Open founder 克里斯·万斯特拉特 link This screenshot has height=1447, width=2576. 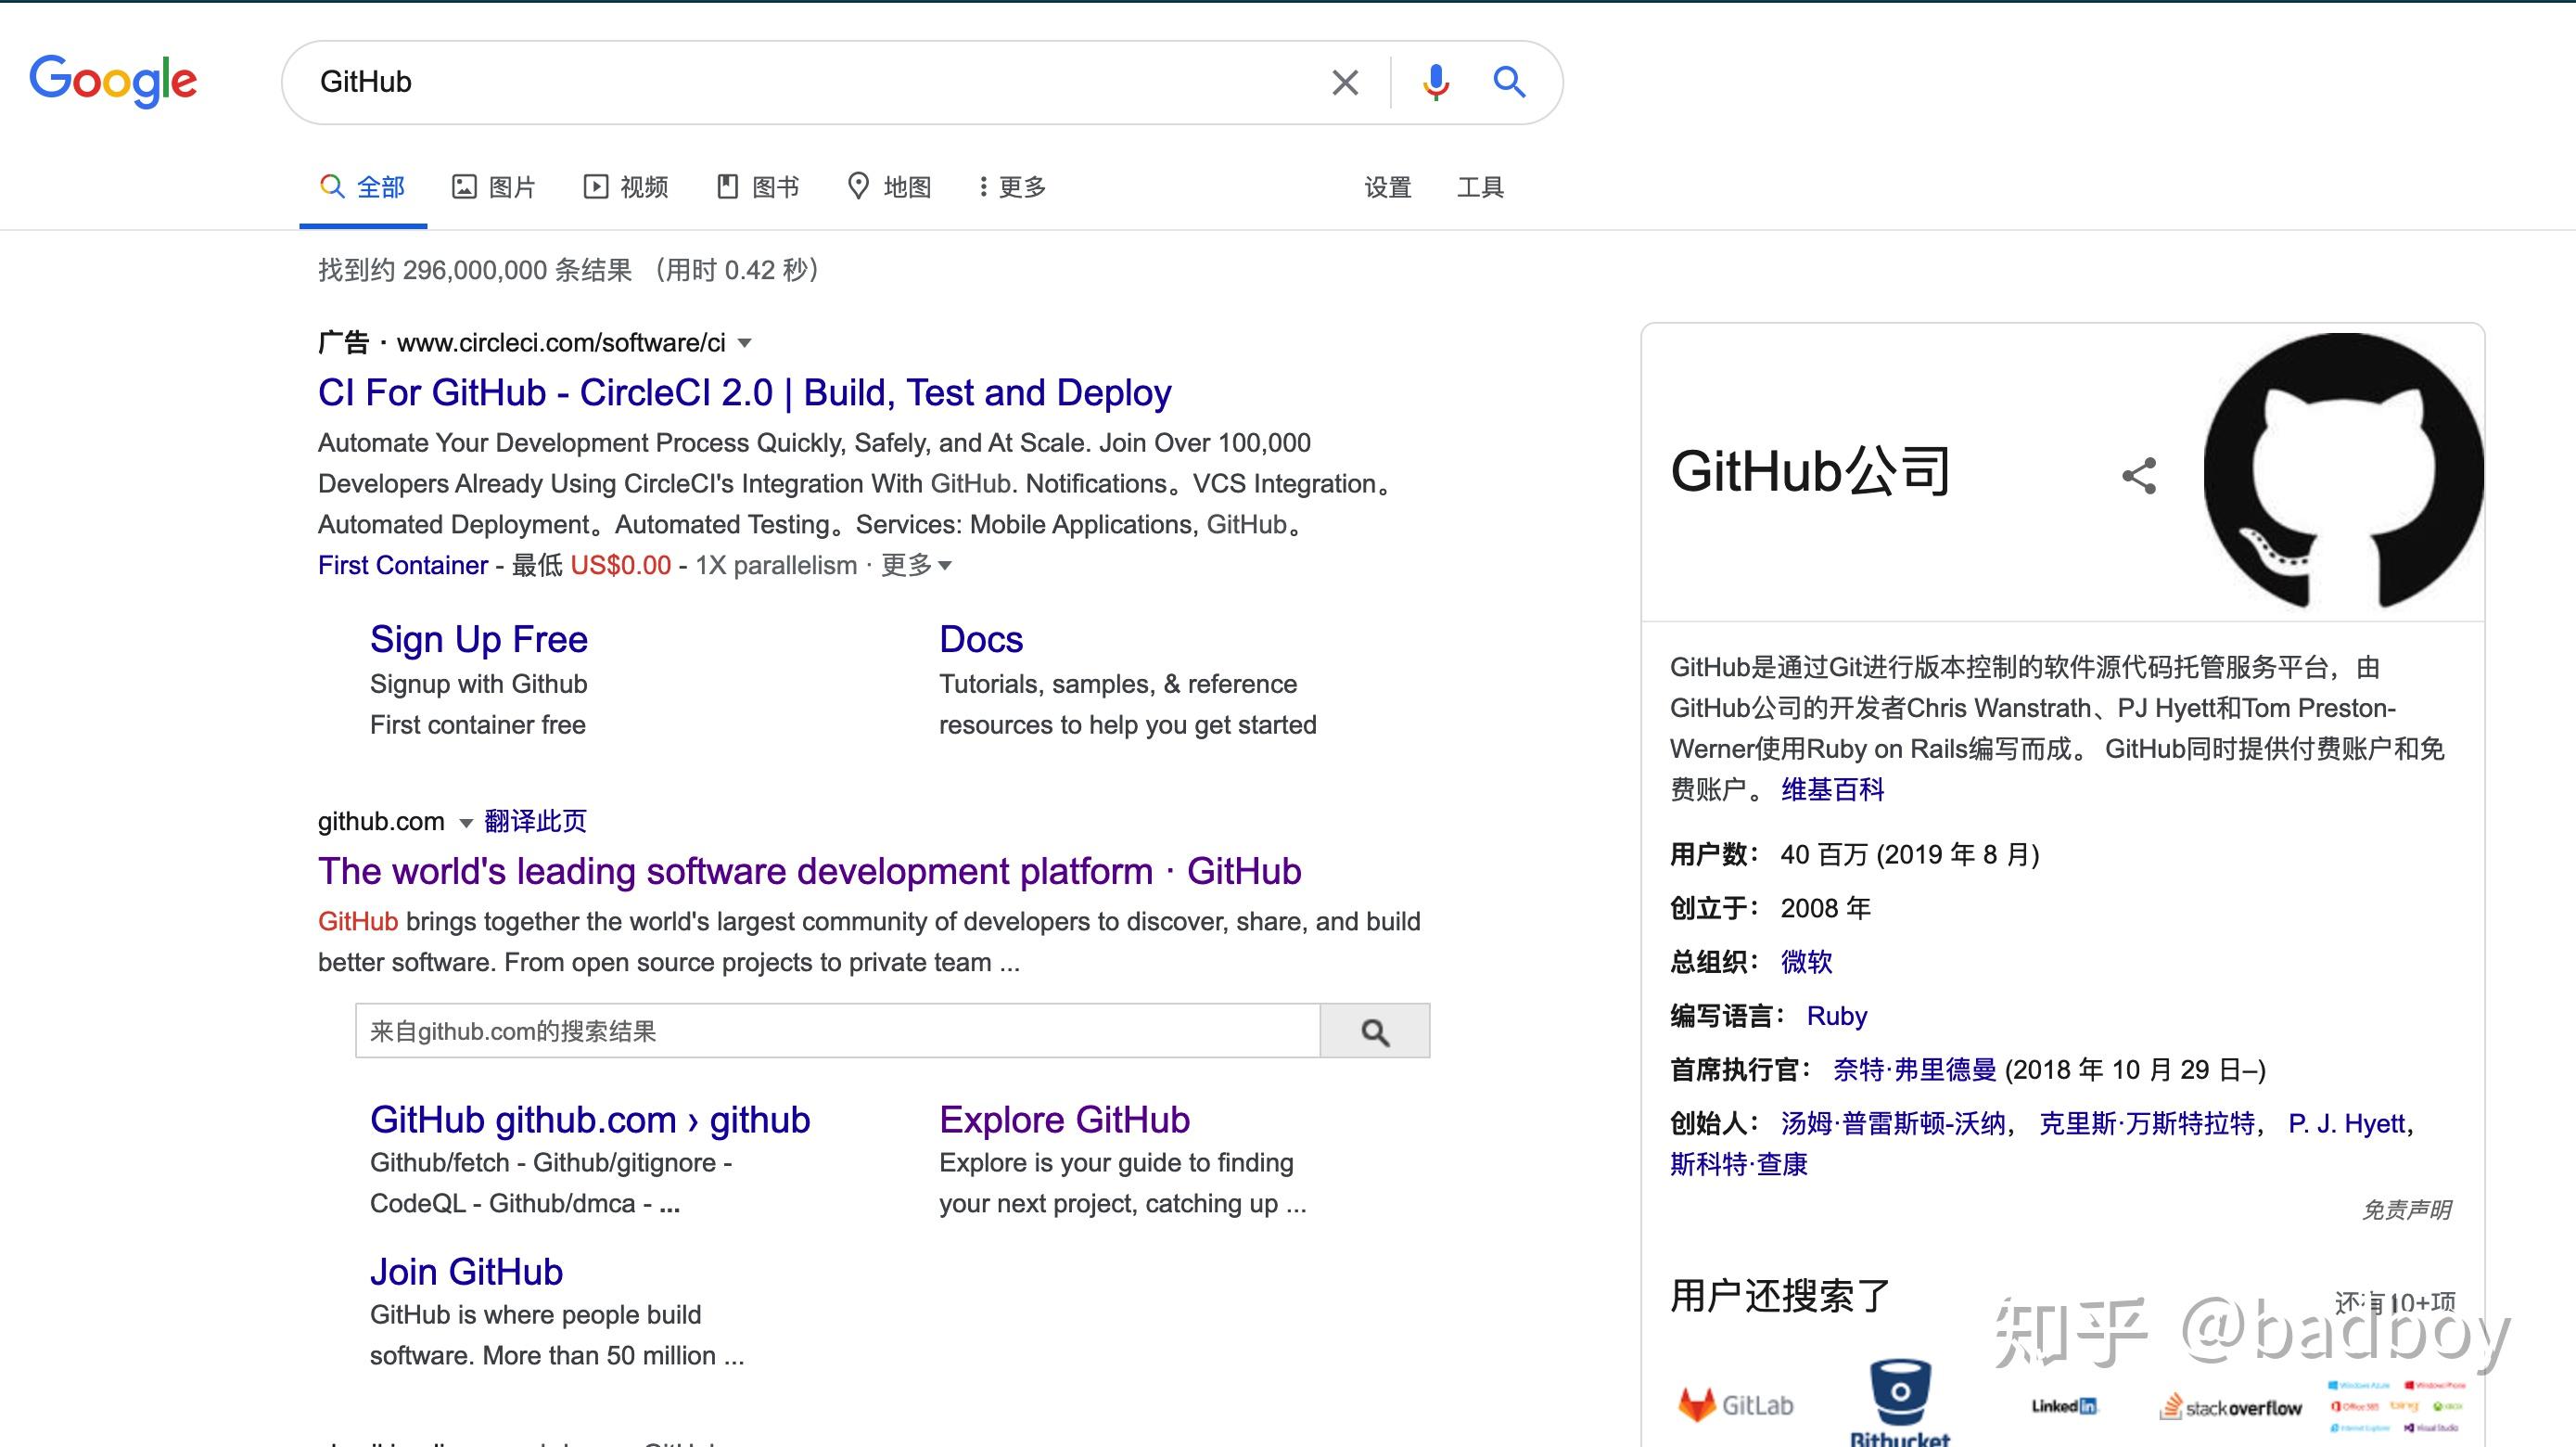[x=2147, y=1124]
